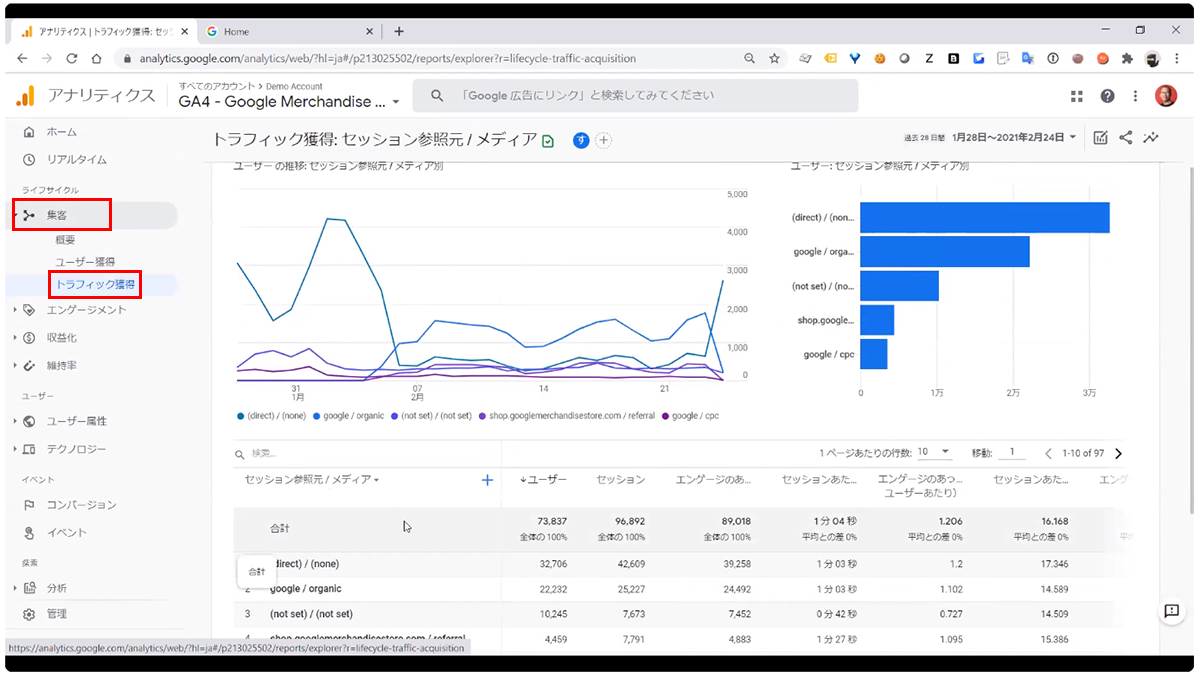Image resolution: width=1200 pixels, height=677 pixels.
Task: Click the cookie extension icon
Action: (879, 59)
